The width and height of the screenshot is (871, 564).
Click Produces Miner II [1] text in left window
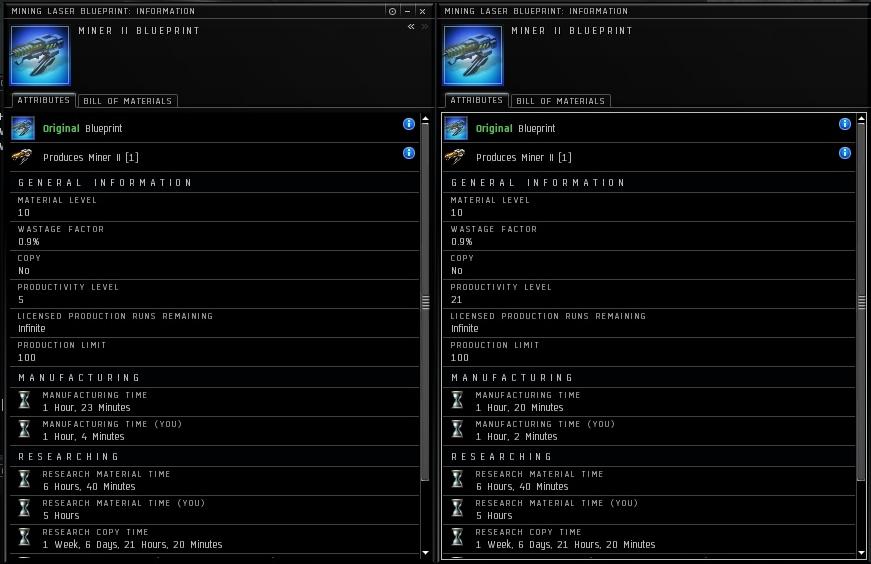point(91,157)
